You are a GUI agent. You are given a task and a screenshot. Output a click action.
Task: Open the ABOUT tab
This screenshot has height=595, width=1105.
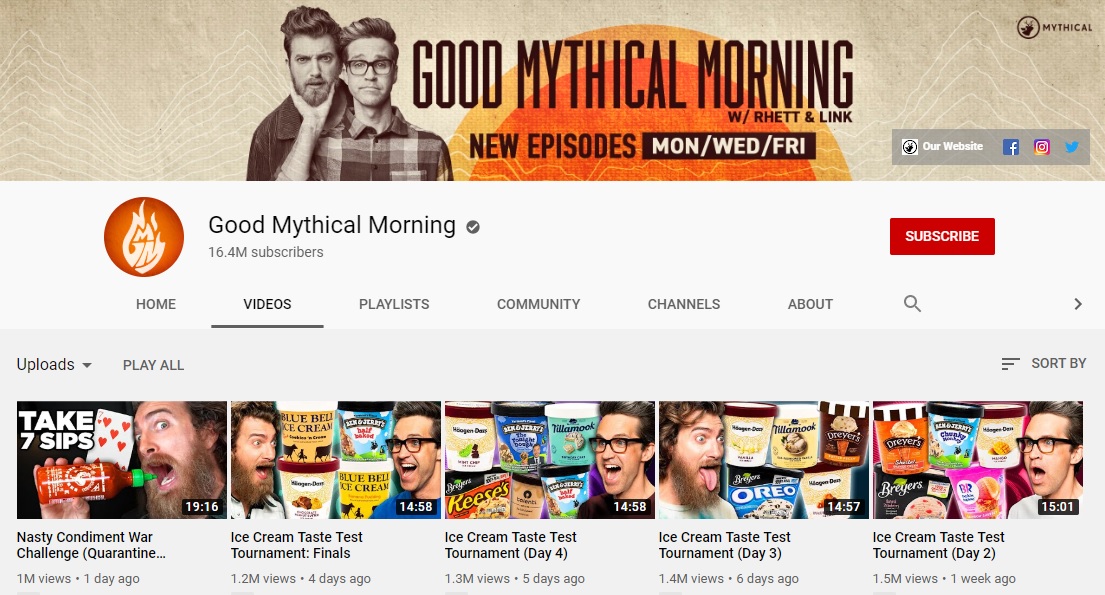[810, 305]
